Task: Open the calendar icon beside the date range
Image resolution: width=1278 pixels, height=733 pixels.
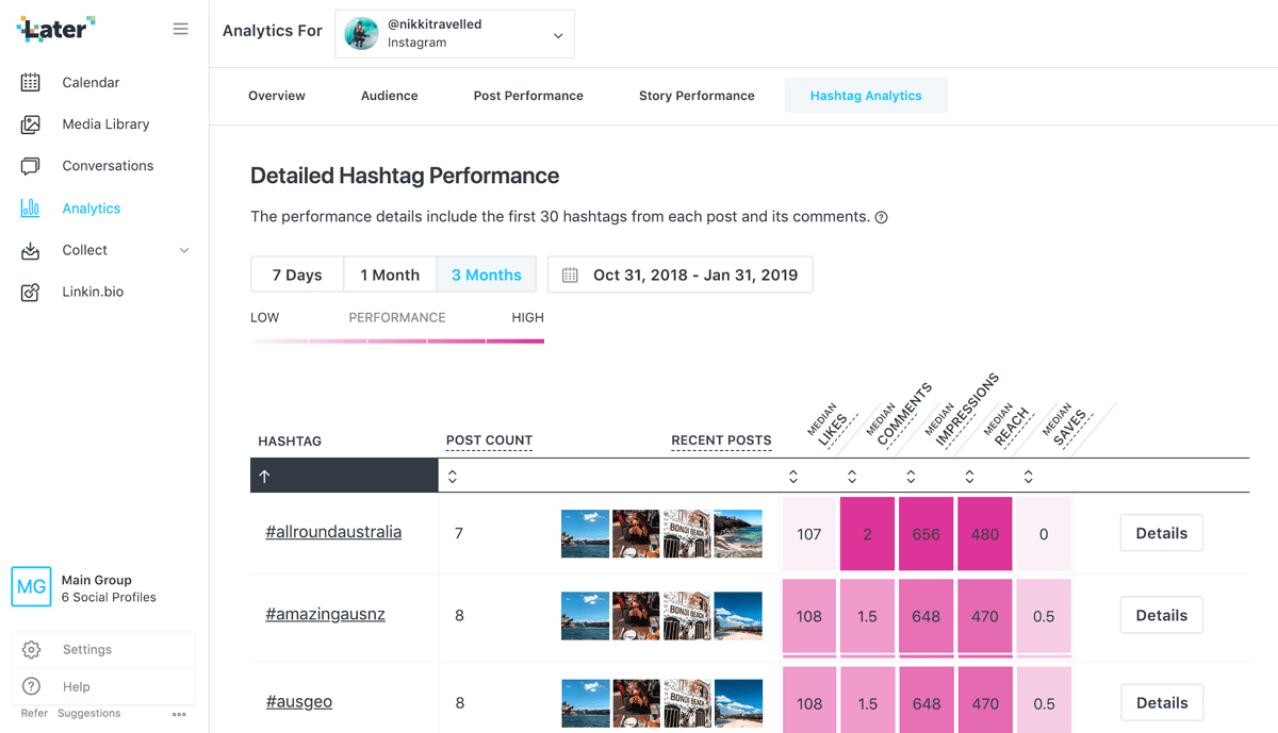Action: (x=570, y=274)
